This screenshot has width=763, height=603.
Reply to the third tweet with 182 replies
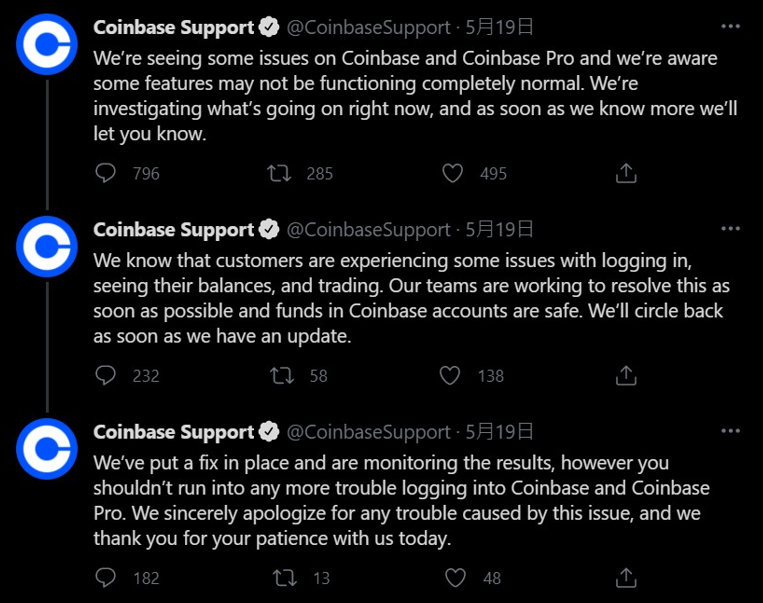pyautogui.click(x=106, y=577)
